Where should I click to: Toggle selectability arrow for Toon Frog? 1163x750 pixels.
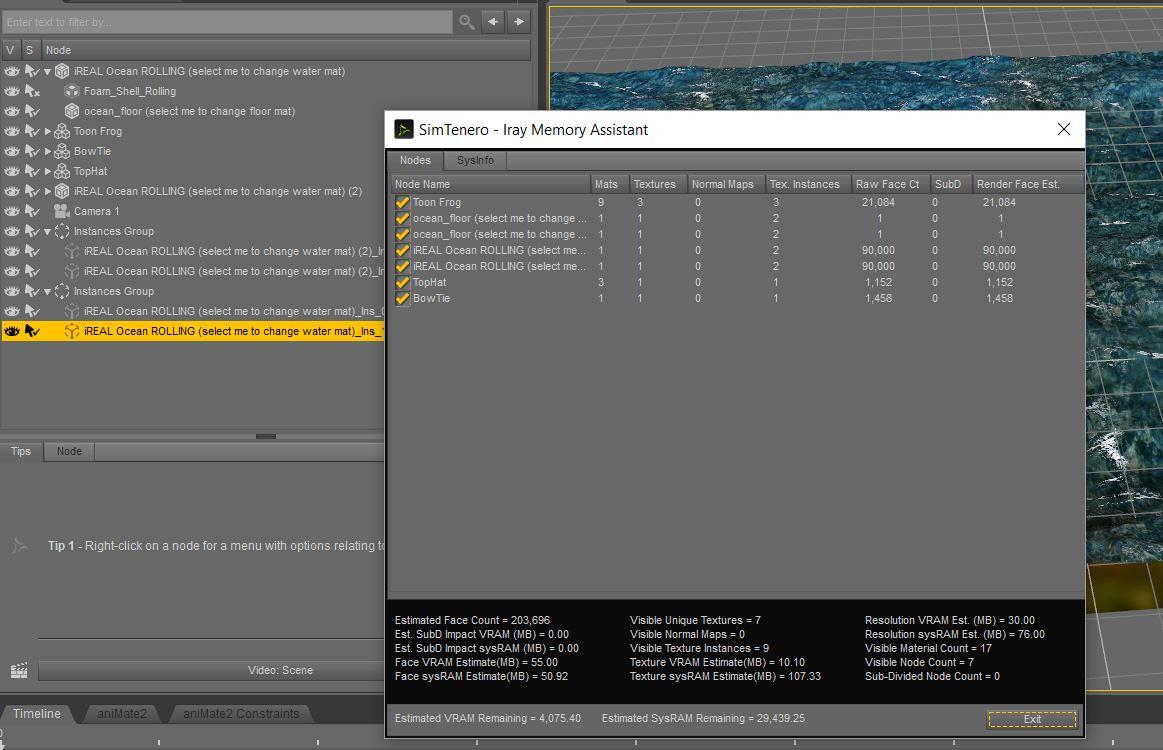(32, 131)
